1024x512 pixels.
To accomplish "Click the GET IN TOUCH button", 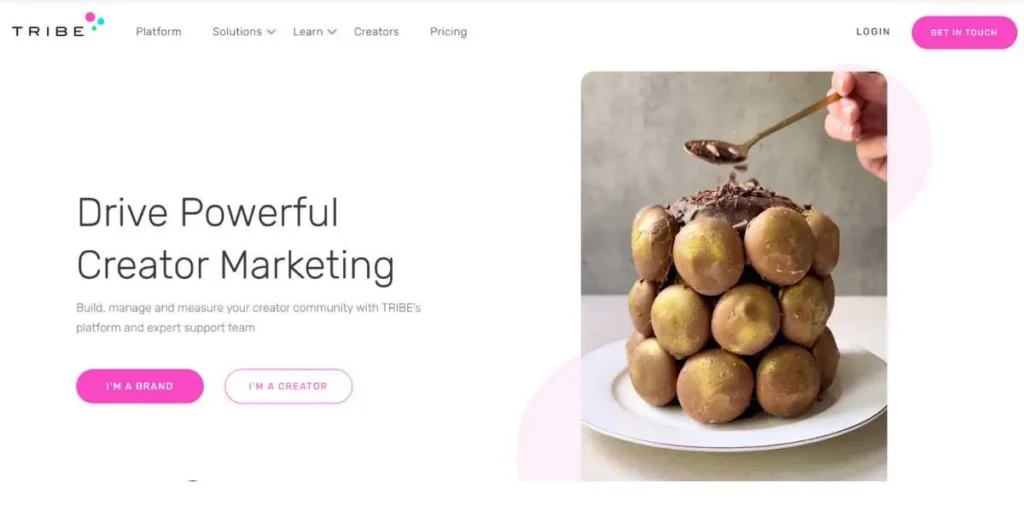I will (964, 33).
